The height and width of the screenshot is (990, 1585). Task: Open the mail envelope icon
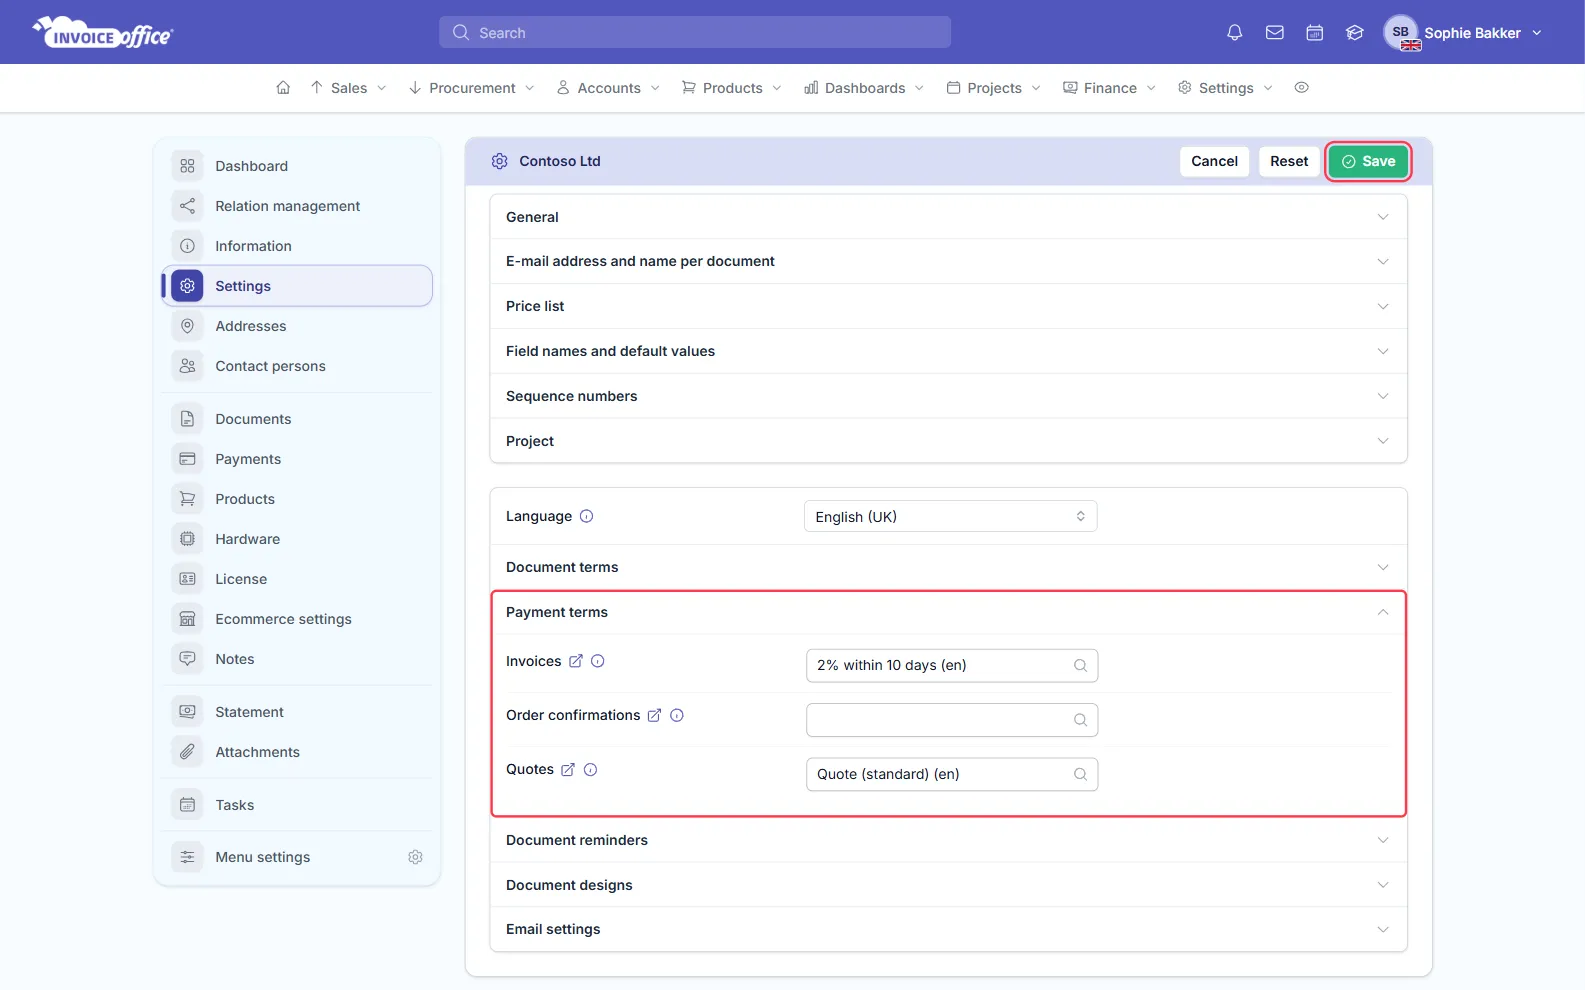1275,33
